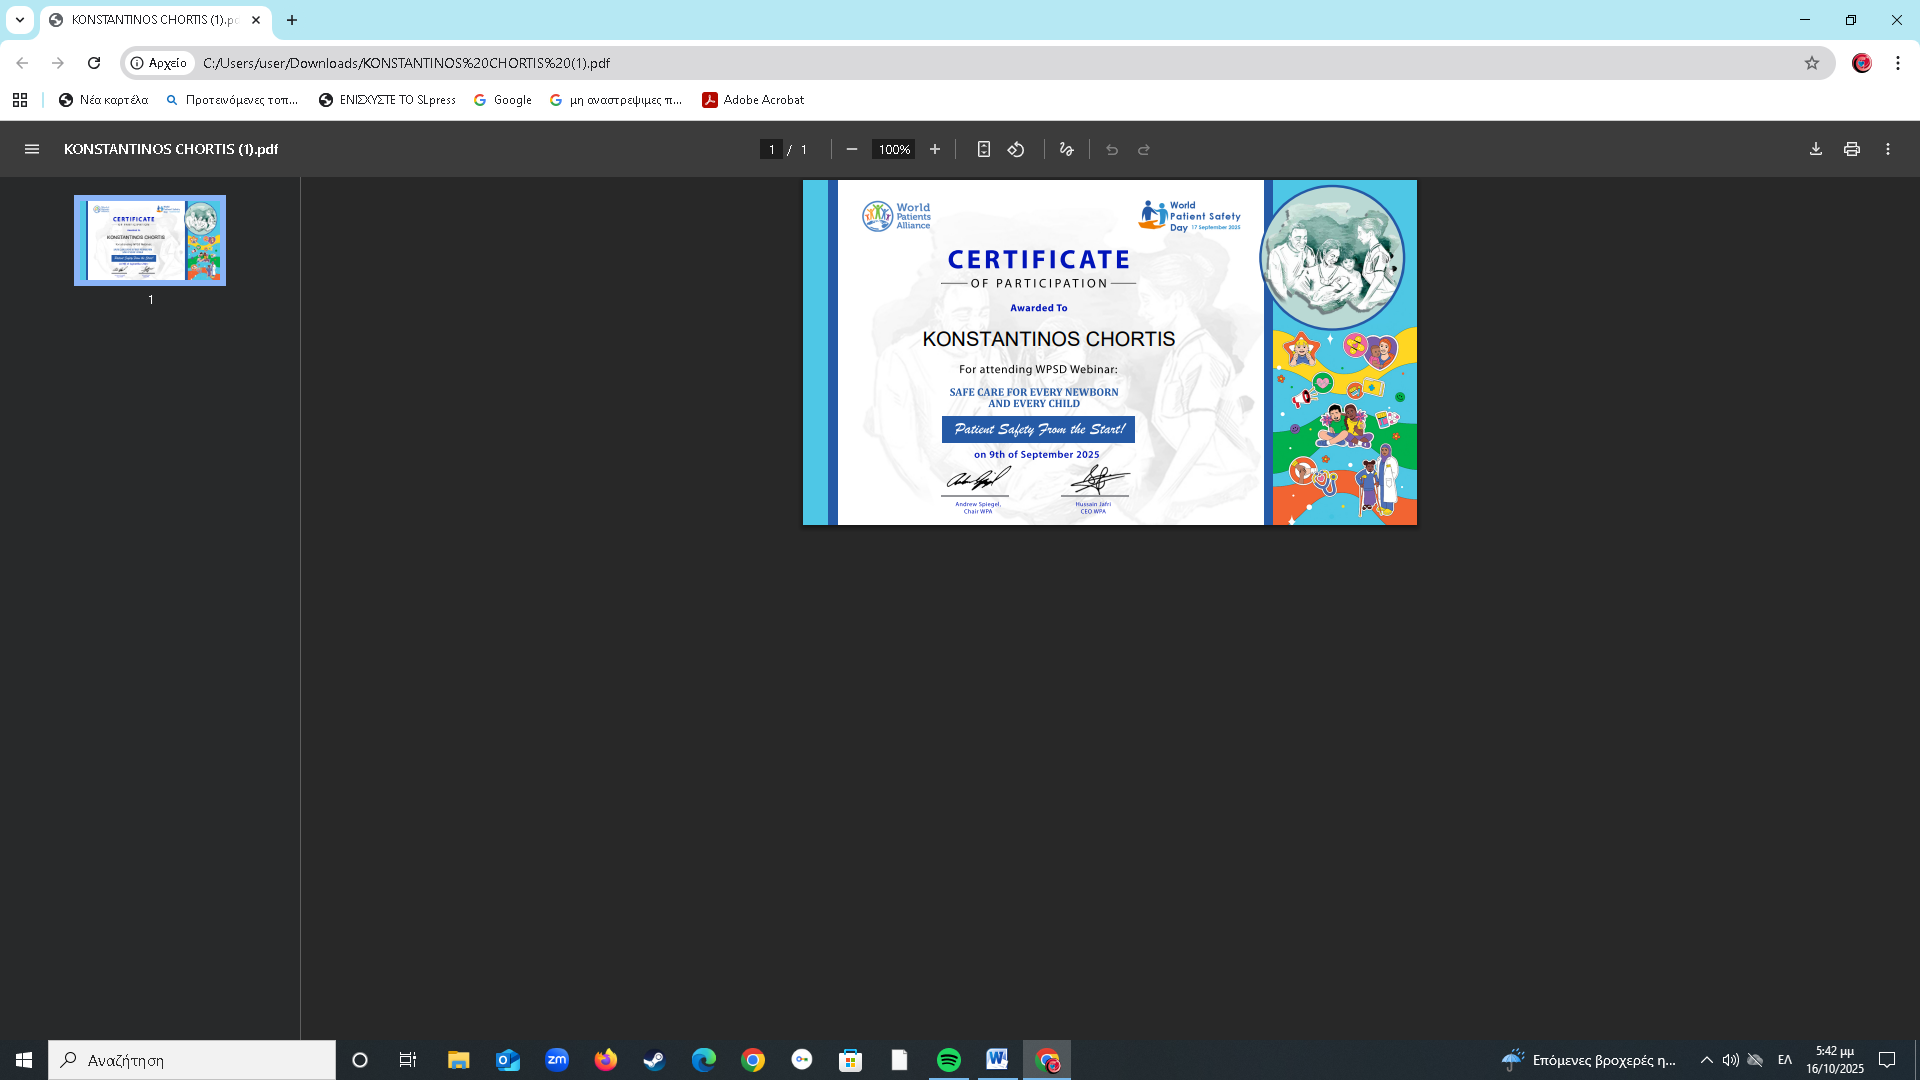The image size is (1920, 1080).
Task: Click the page number input field
Action: point(771,149)
